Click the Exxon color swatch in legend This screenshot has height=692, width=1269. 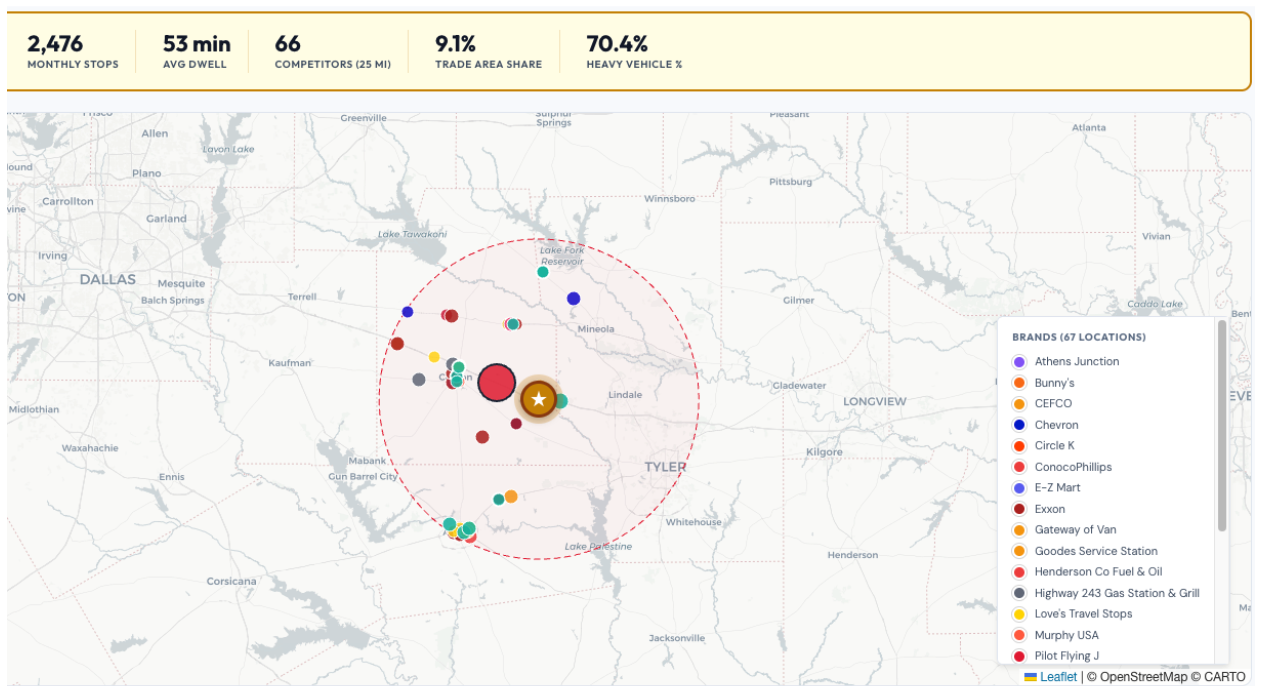coord(1019,509)
